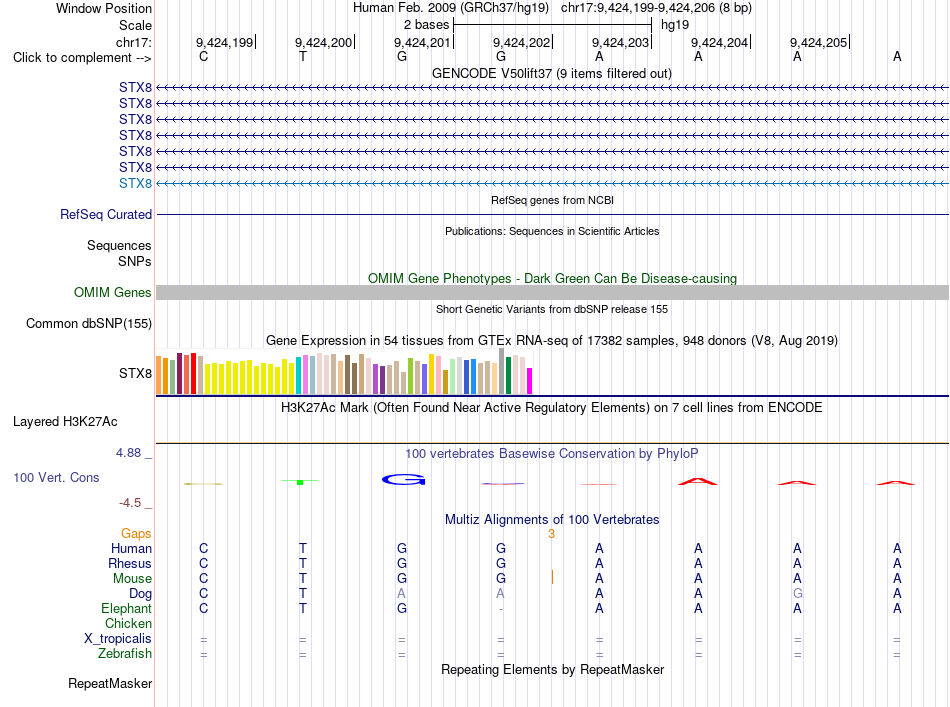Click the reference base C in the ruler row
Screen dimensions: 950x707
[204, 56]
